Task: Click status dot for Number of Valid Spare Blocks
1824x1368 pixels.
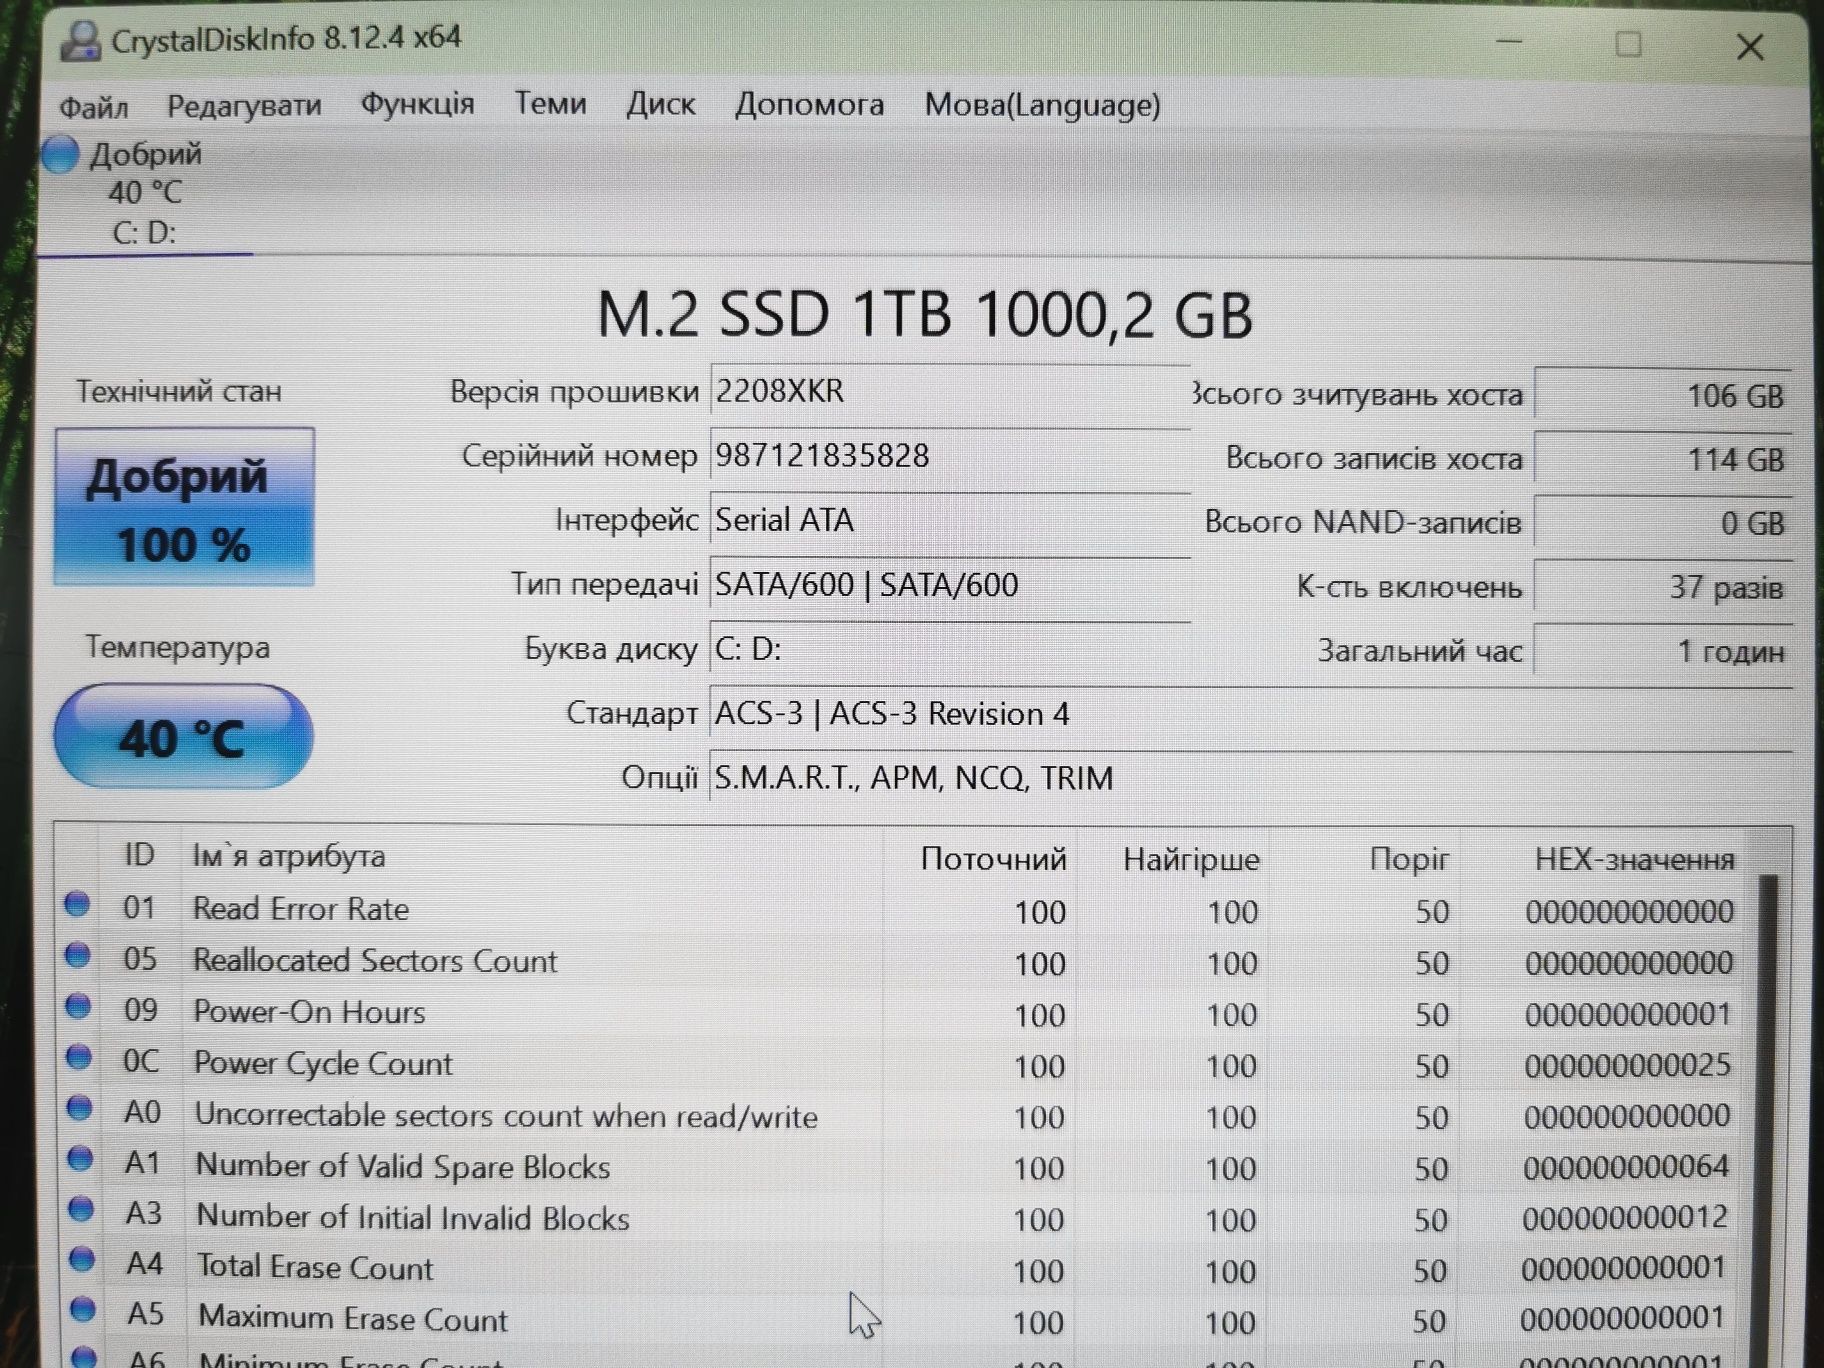Action: [x=80, y=1159]
